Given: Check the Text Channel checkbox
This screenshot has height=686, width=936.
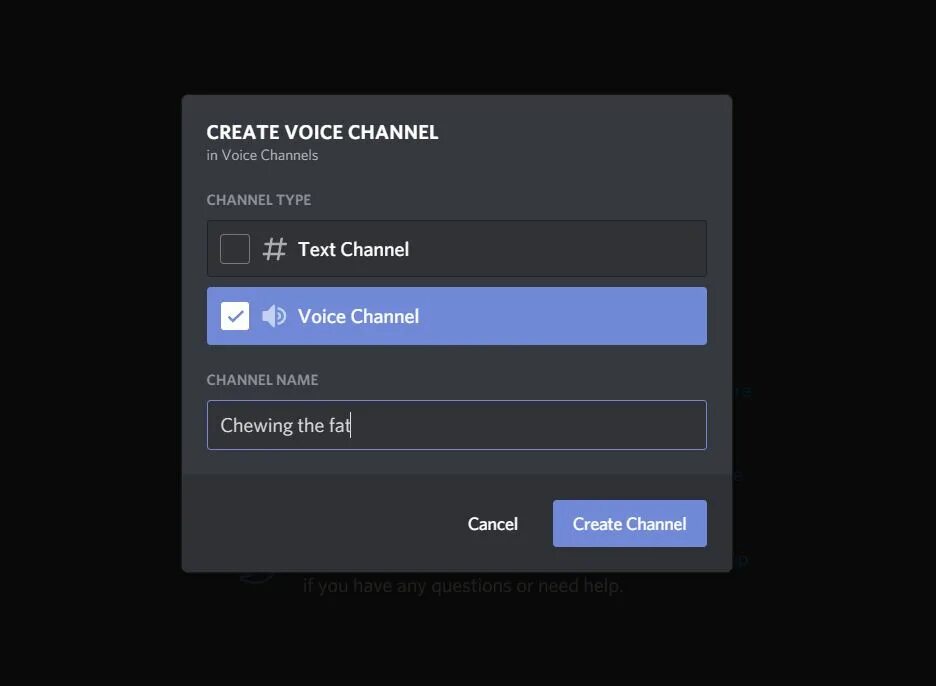Looking at the screenshot, I should (x=235, y=249).
